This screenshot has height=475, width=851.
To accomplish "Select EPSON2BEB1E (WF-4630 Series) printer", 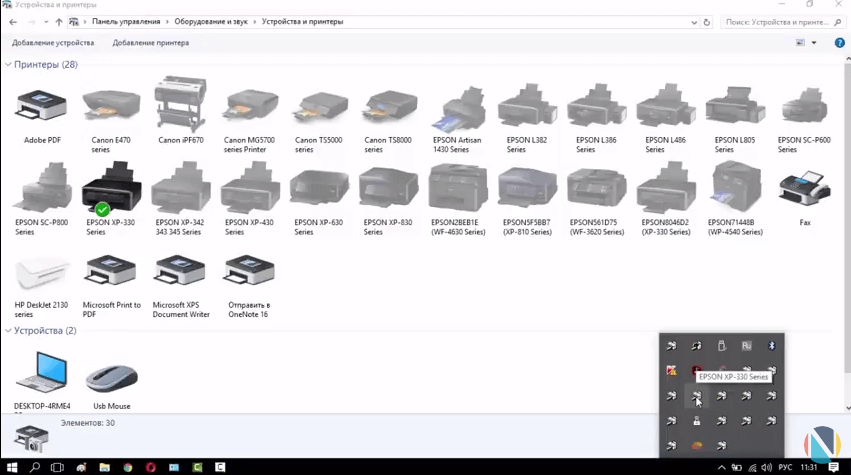I will click(x=458, y=200).
